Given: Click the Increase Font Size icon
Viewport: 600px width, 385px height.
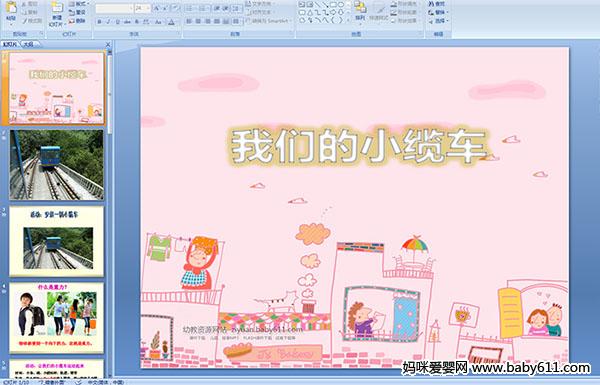Looking at the screenshot, I should coord(157,8).
